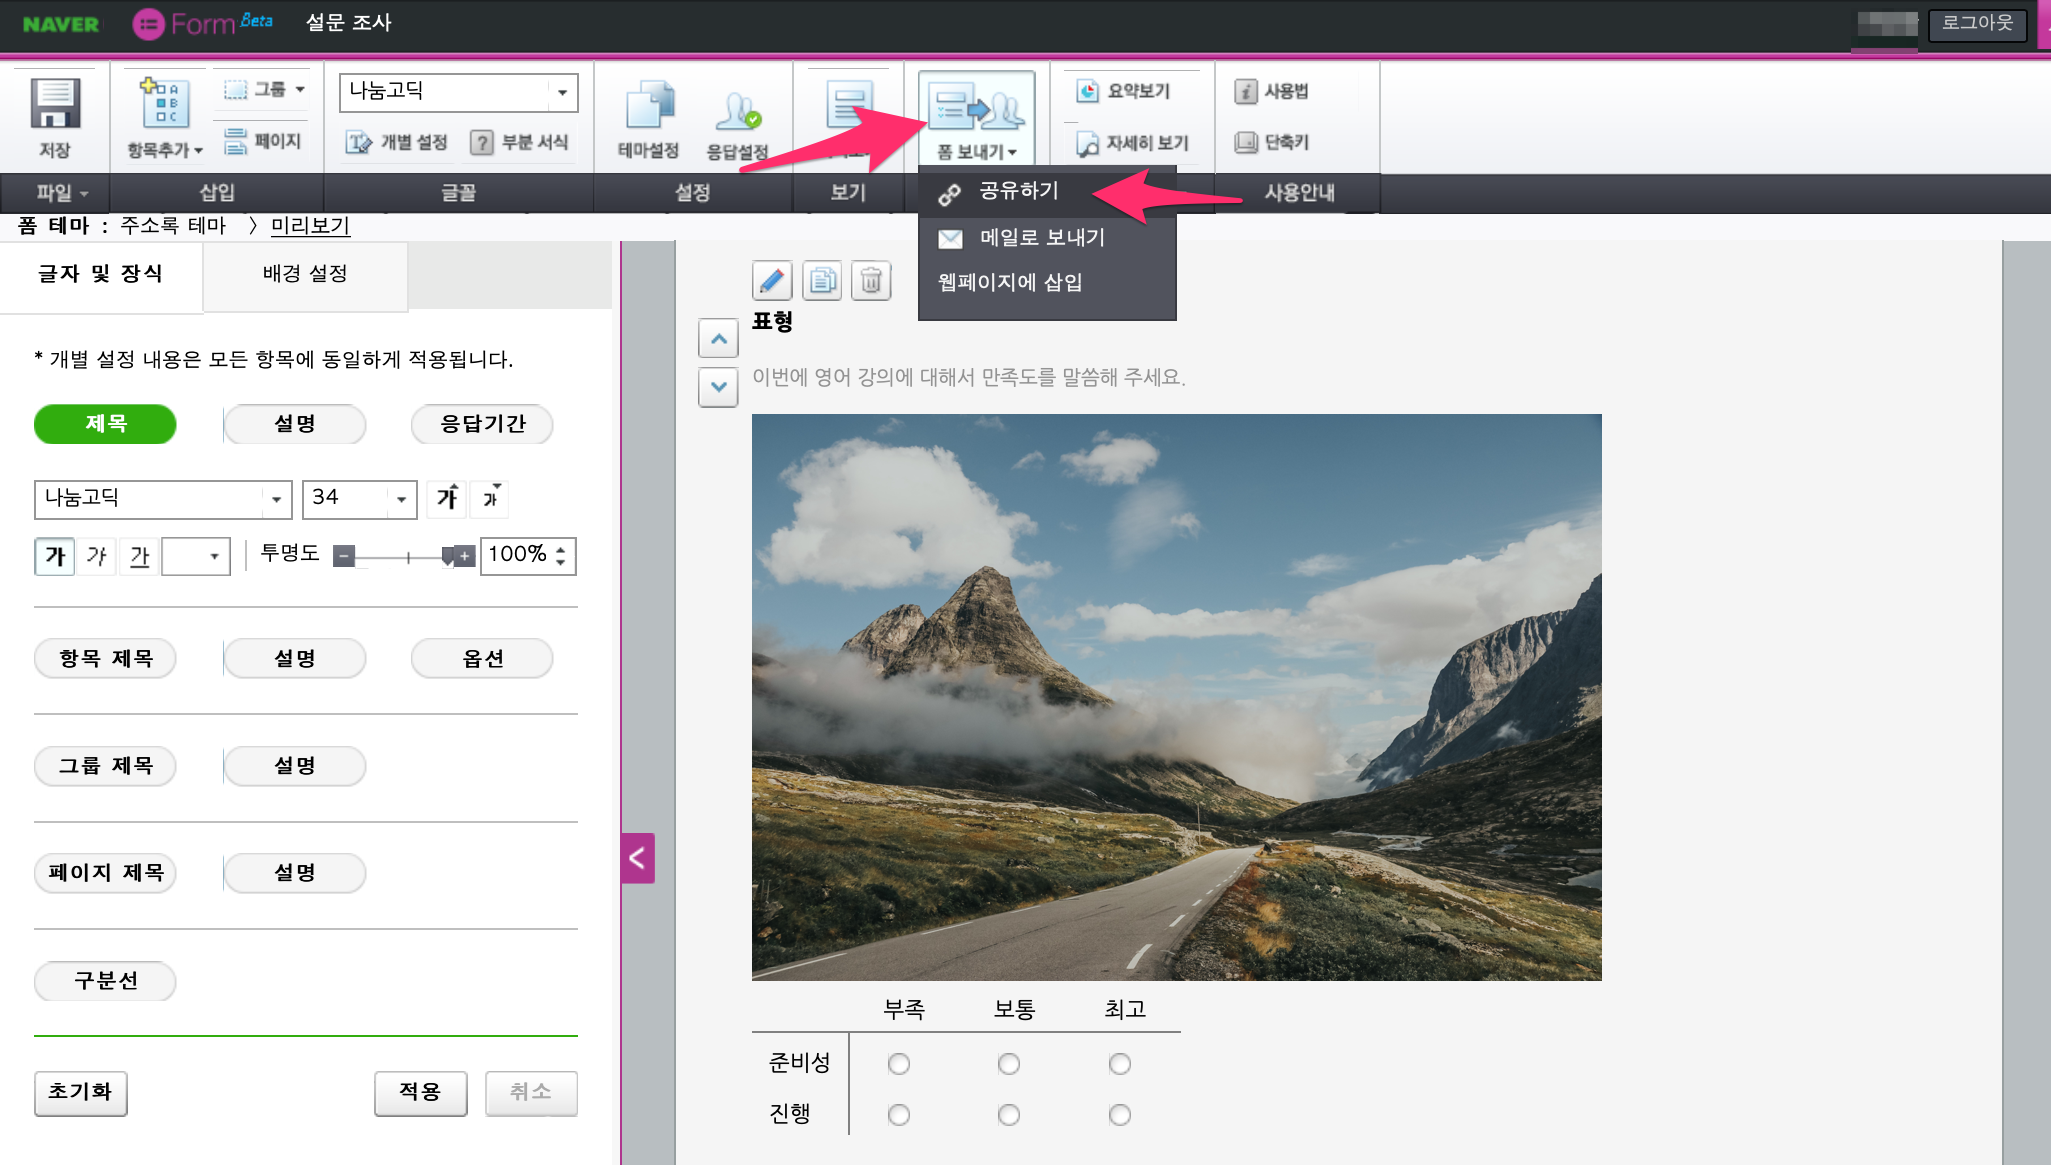Viewport: 2051px width, 1165px height.
Task: Click the trash delete icon above the question
Action: coord(871,281)
